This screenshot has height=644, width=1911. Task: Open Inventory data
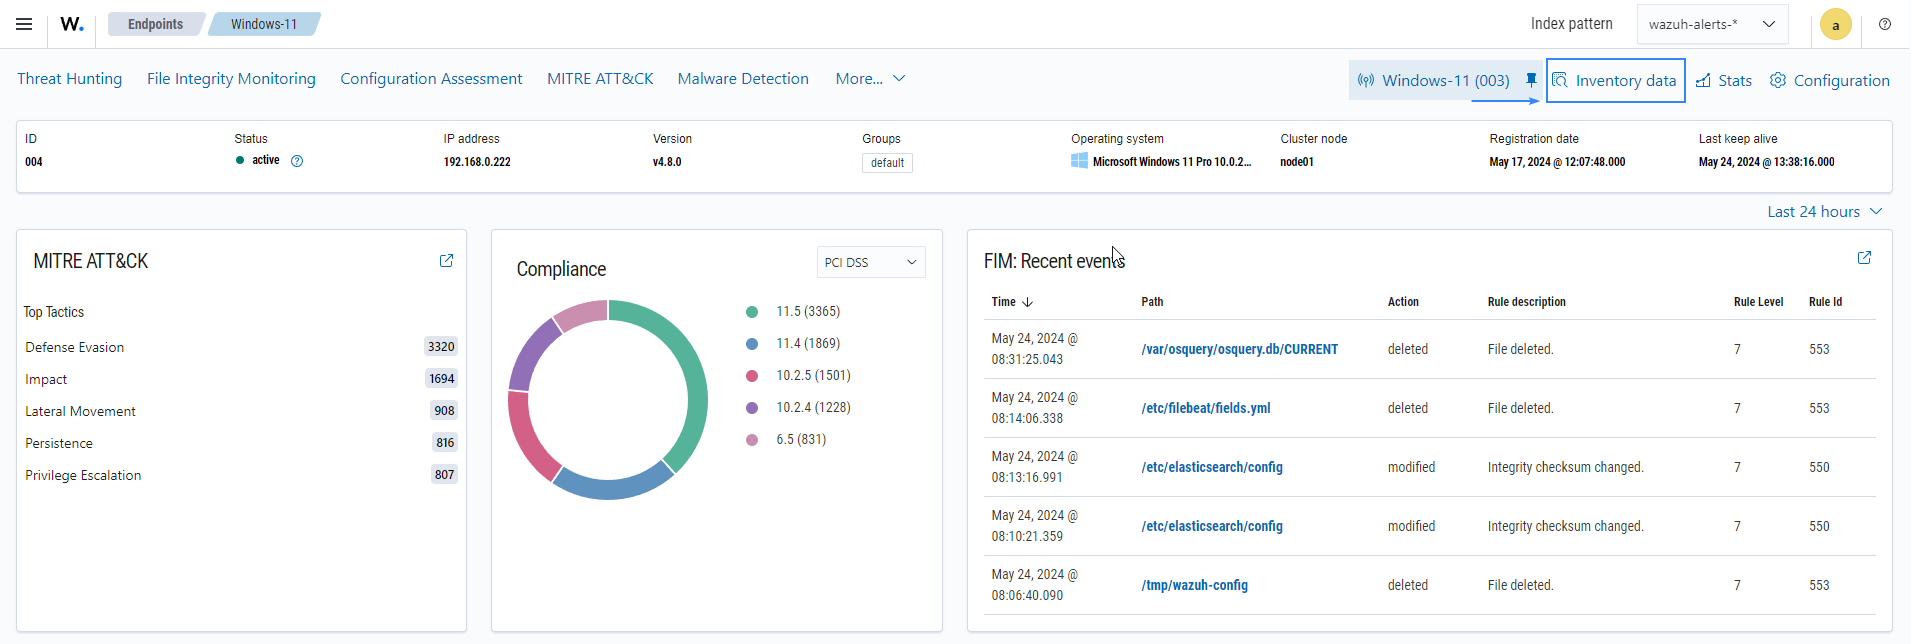pyautogui.click(x=1616, y=80)
